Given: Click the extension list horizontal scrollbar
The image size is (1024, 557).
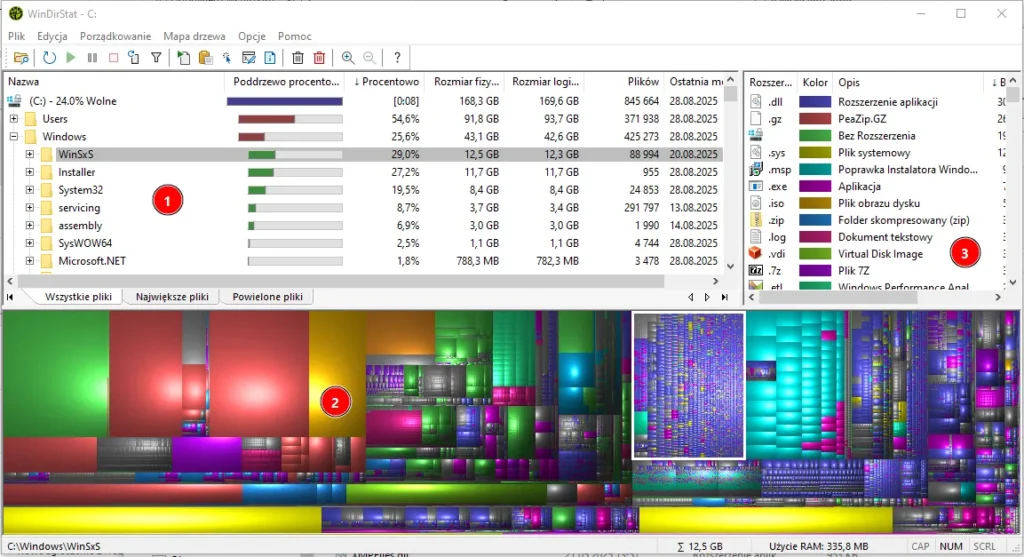Looking at the screenshot, I should (838, 297).
